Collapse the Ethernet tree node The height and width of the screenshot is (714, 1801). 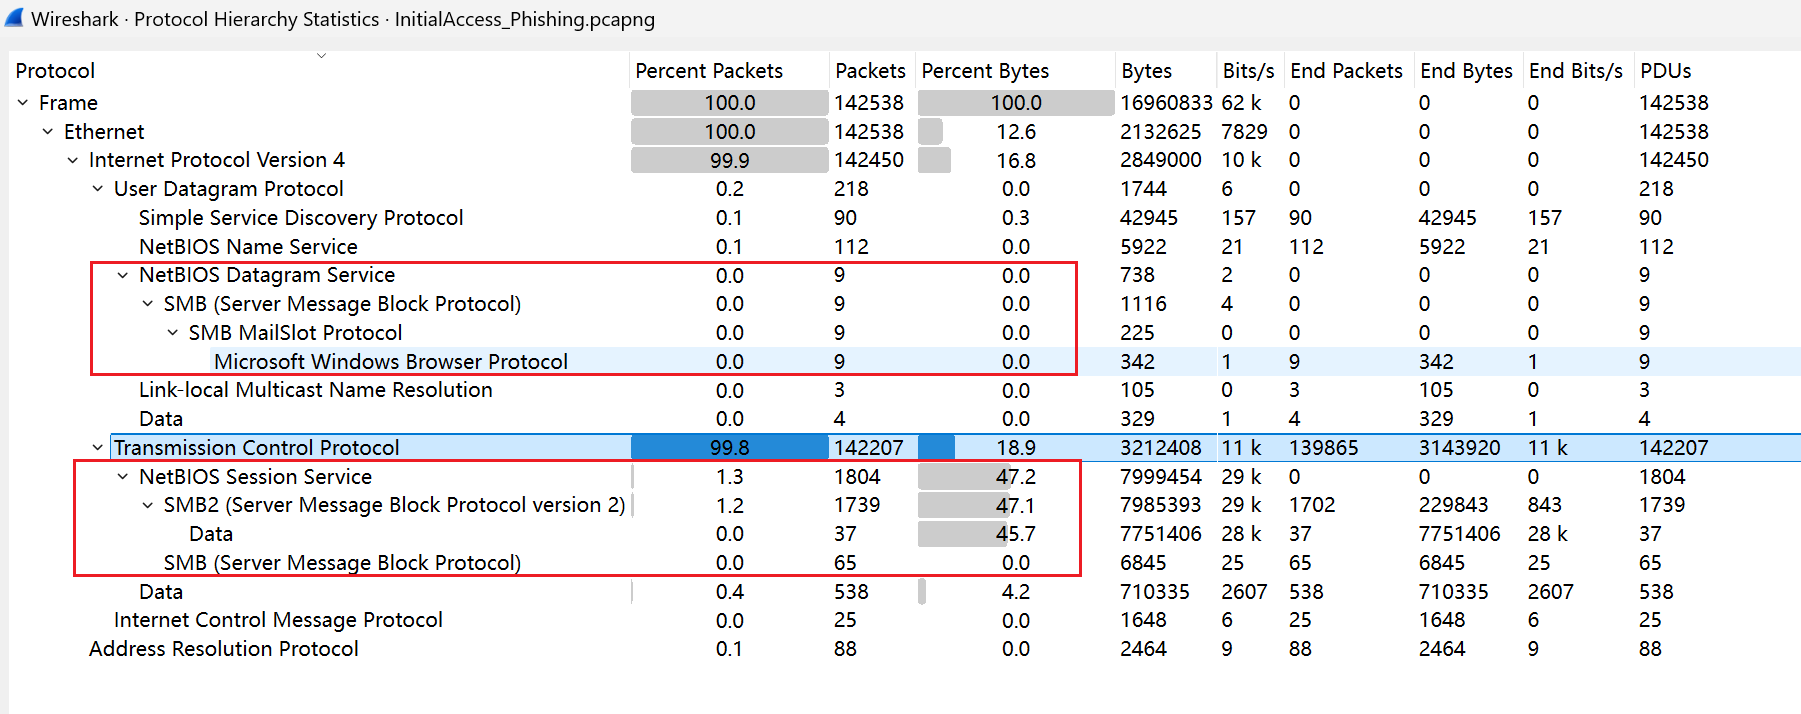[48, 132]
